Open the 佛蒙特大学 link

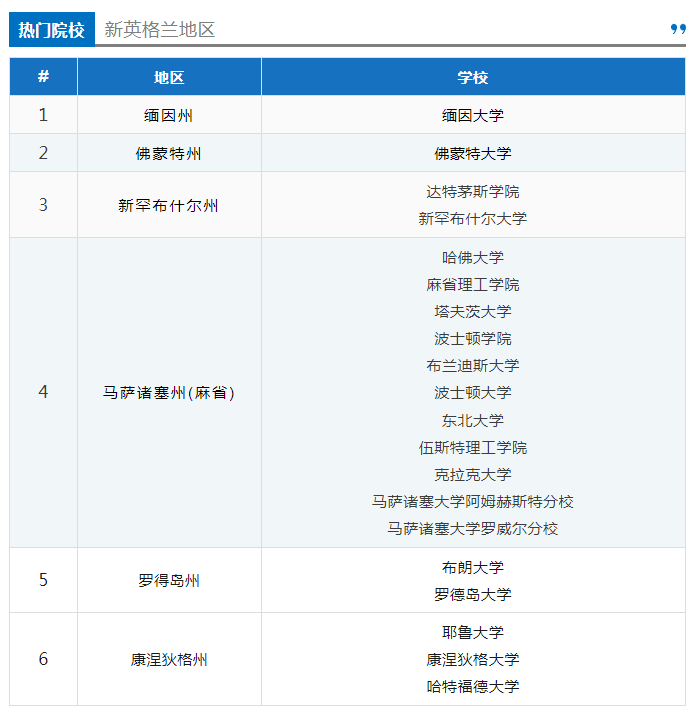473,154
